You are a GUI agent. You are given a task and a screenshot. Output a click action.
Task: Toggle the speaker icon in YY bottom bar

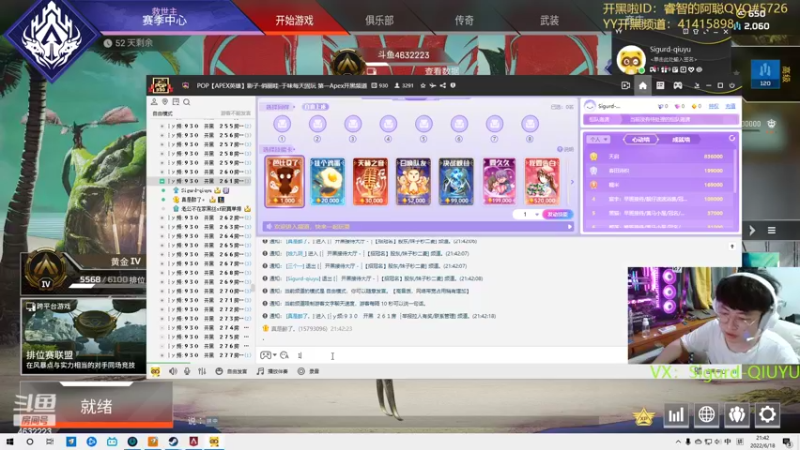173,371
